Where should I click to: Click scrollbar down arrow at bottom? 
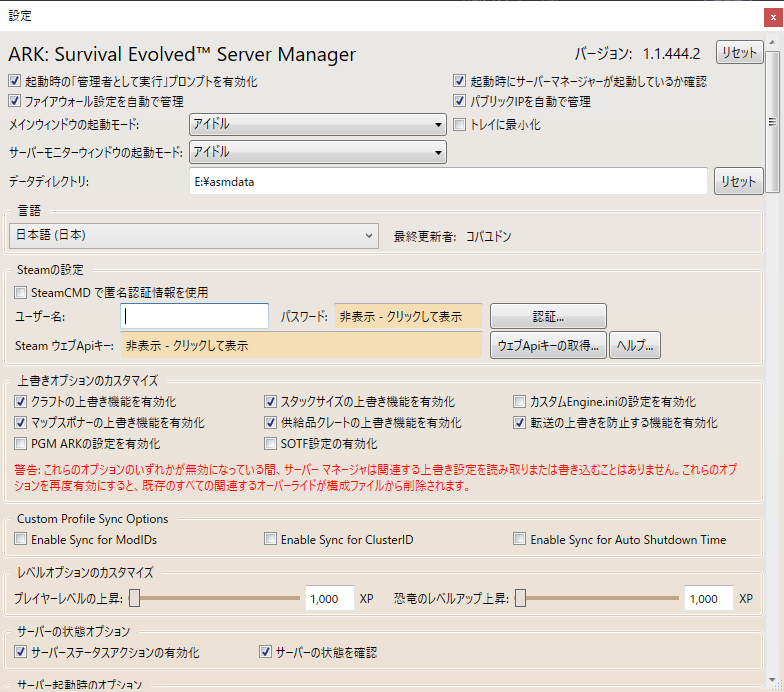click(x=772, y=680)
